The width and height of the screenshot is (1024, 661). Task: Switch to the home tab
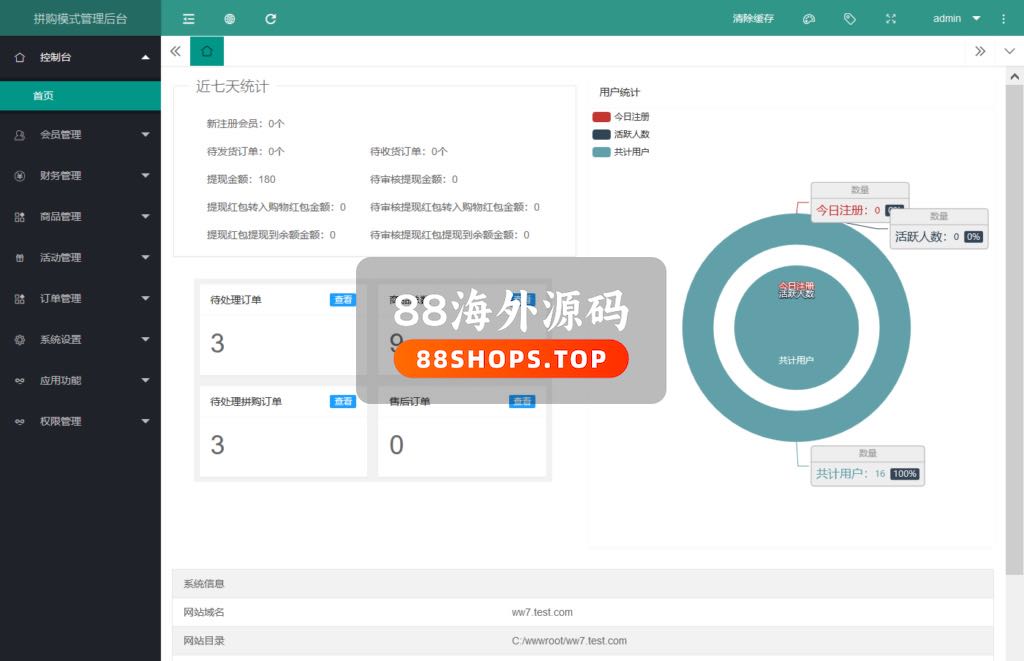coord(207,51)
